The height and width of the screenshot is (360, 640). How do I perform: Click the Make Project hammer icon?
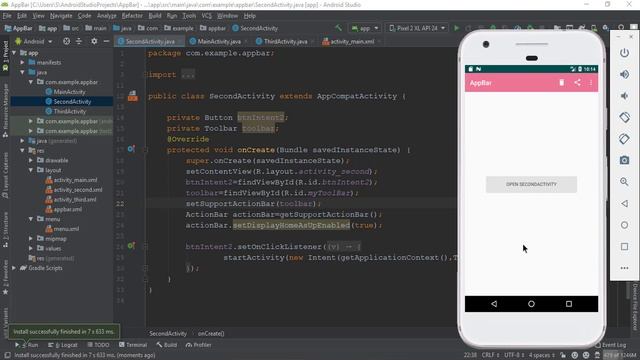[338, 28]
